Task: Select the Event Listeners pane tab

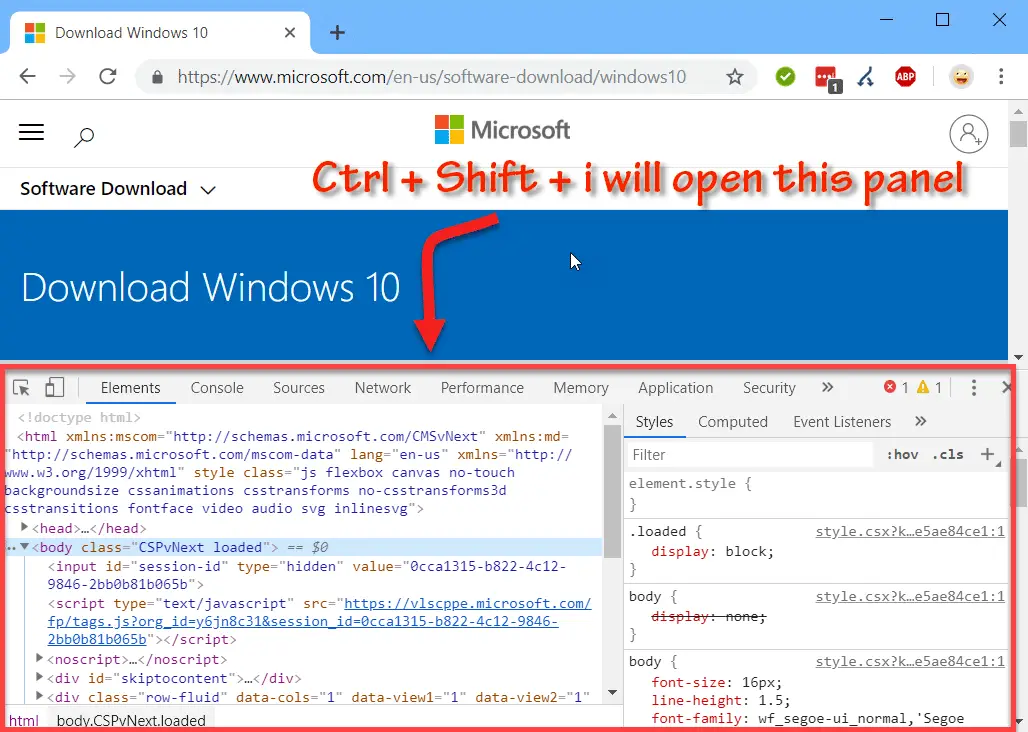Action: (x=842, y=422)
